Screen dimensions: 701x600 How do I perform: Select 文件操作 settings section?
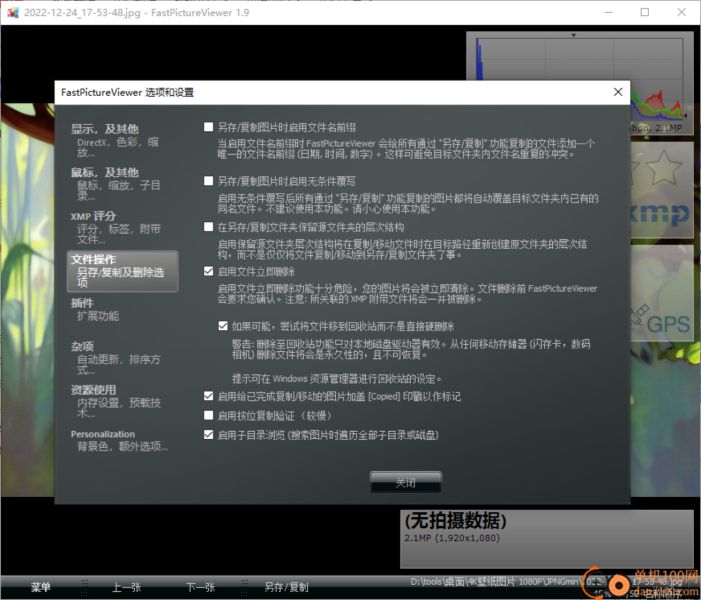click(x=122, y=271)
